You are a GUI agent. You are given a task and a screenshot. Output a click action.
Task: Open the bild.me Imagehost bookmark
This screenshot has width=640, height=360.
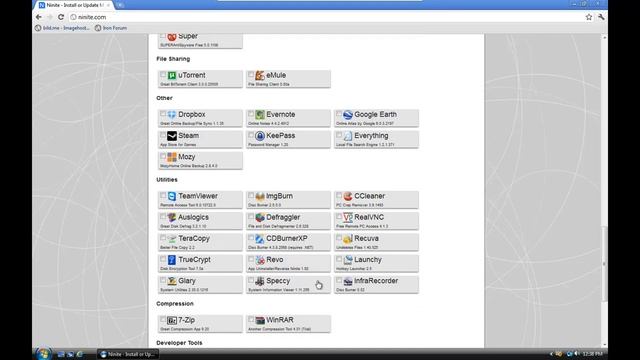click(x=62, y=28)
